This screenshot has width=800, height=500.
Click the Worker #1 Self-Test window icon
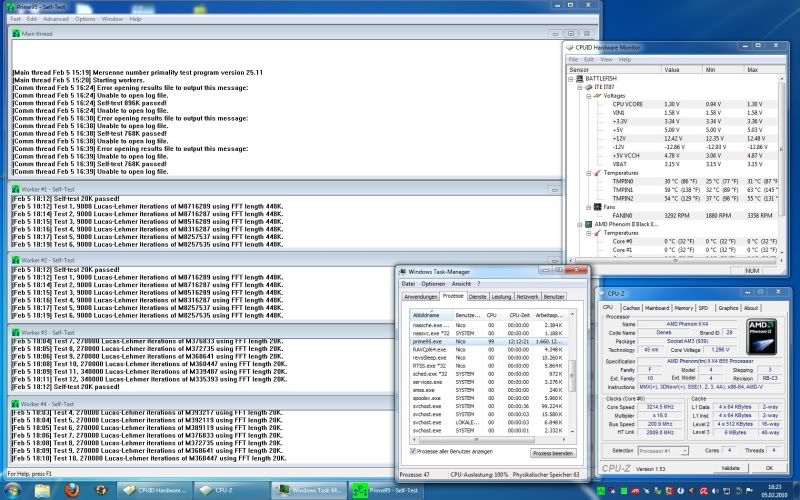point(16,189)
